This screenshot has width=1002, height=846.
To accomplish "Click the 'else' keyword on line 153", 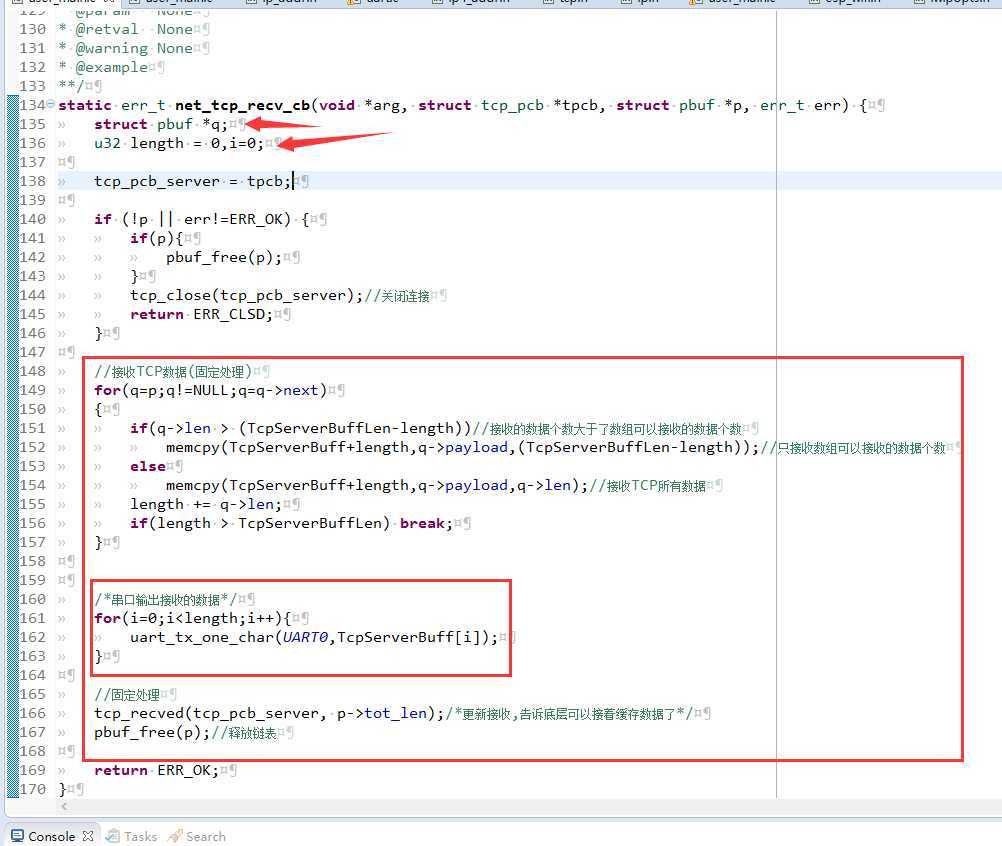I will [148, 466].
